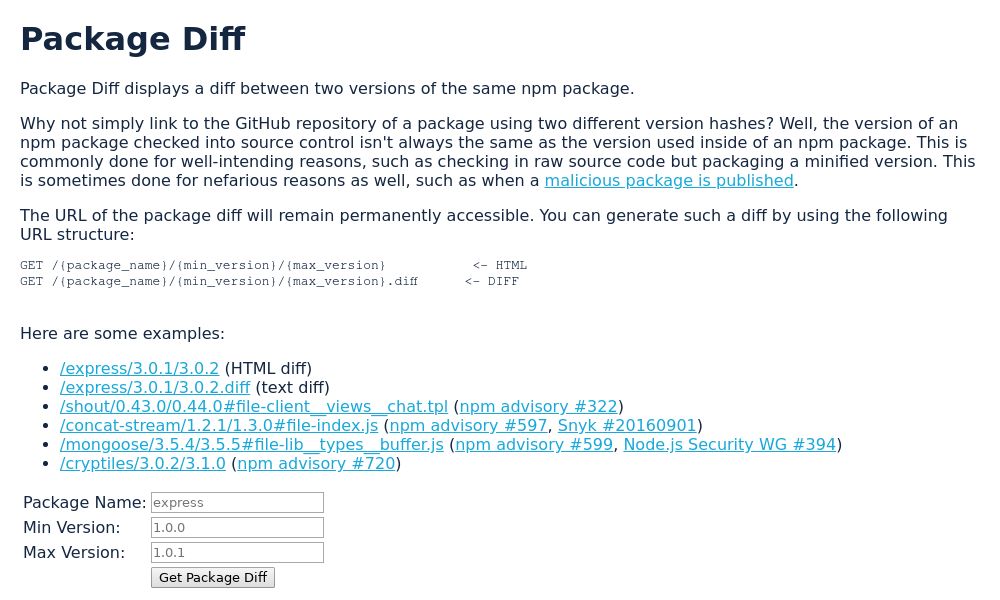Viewport: 1000px width, 600px height.
Task: Open npm advisory #720
Action: 315,463
